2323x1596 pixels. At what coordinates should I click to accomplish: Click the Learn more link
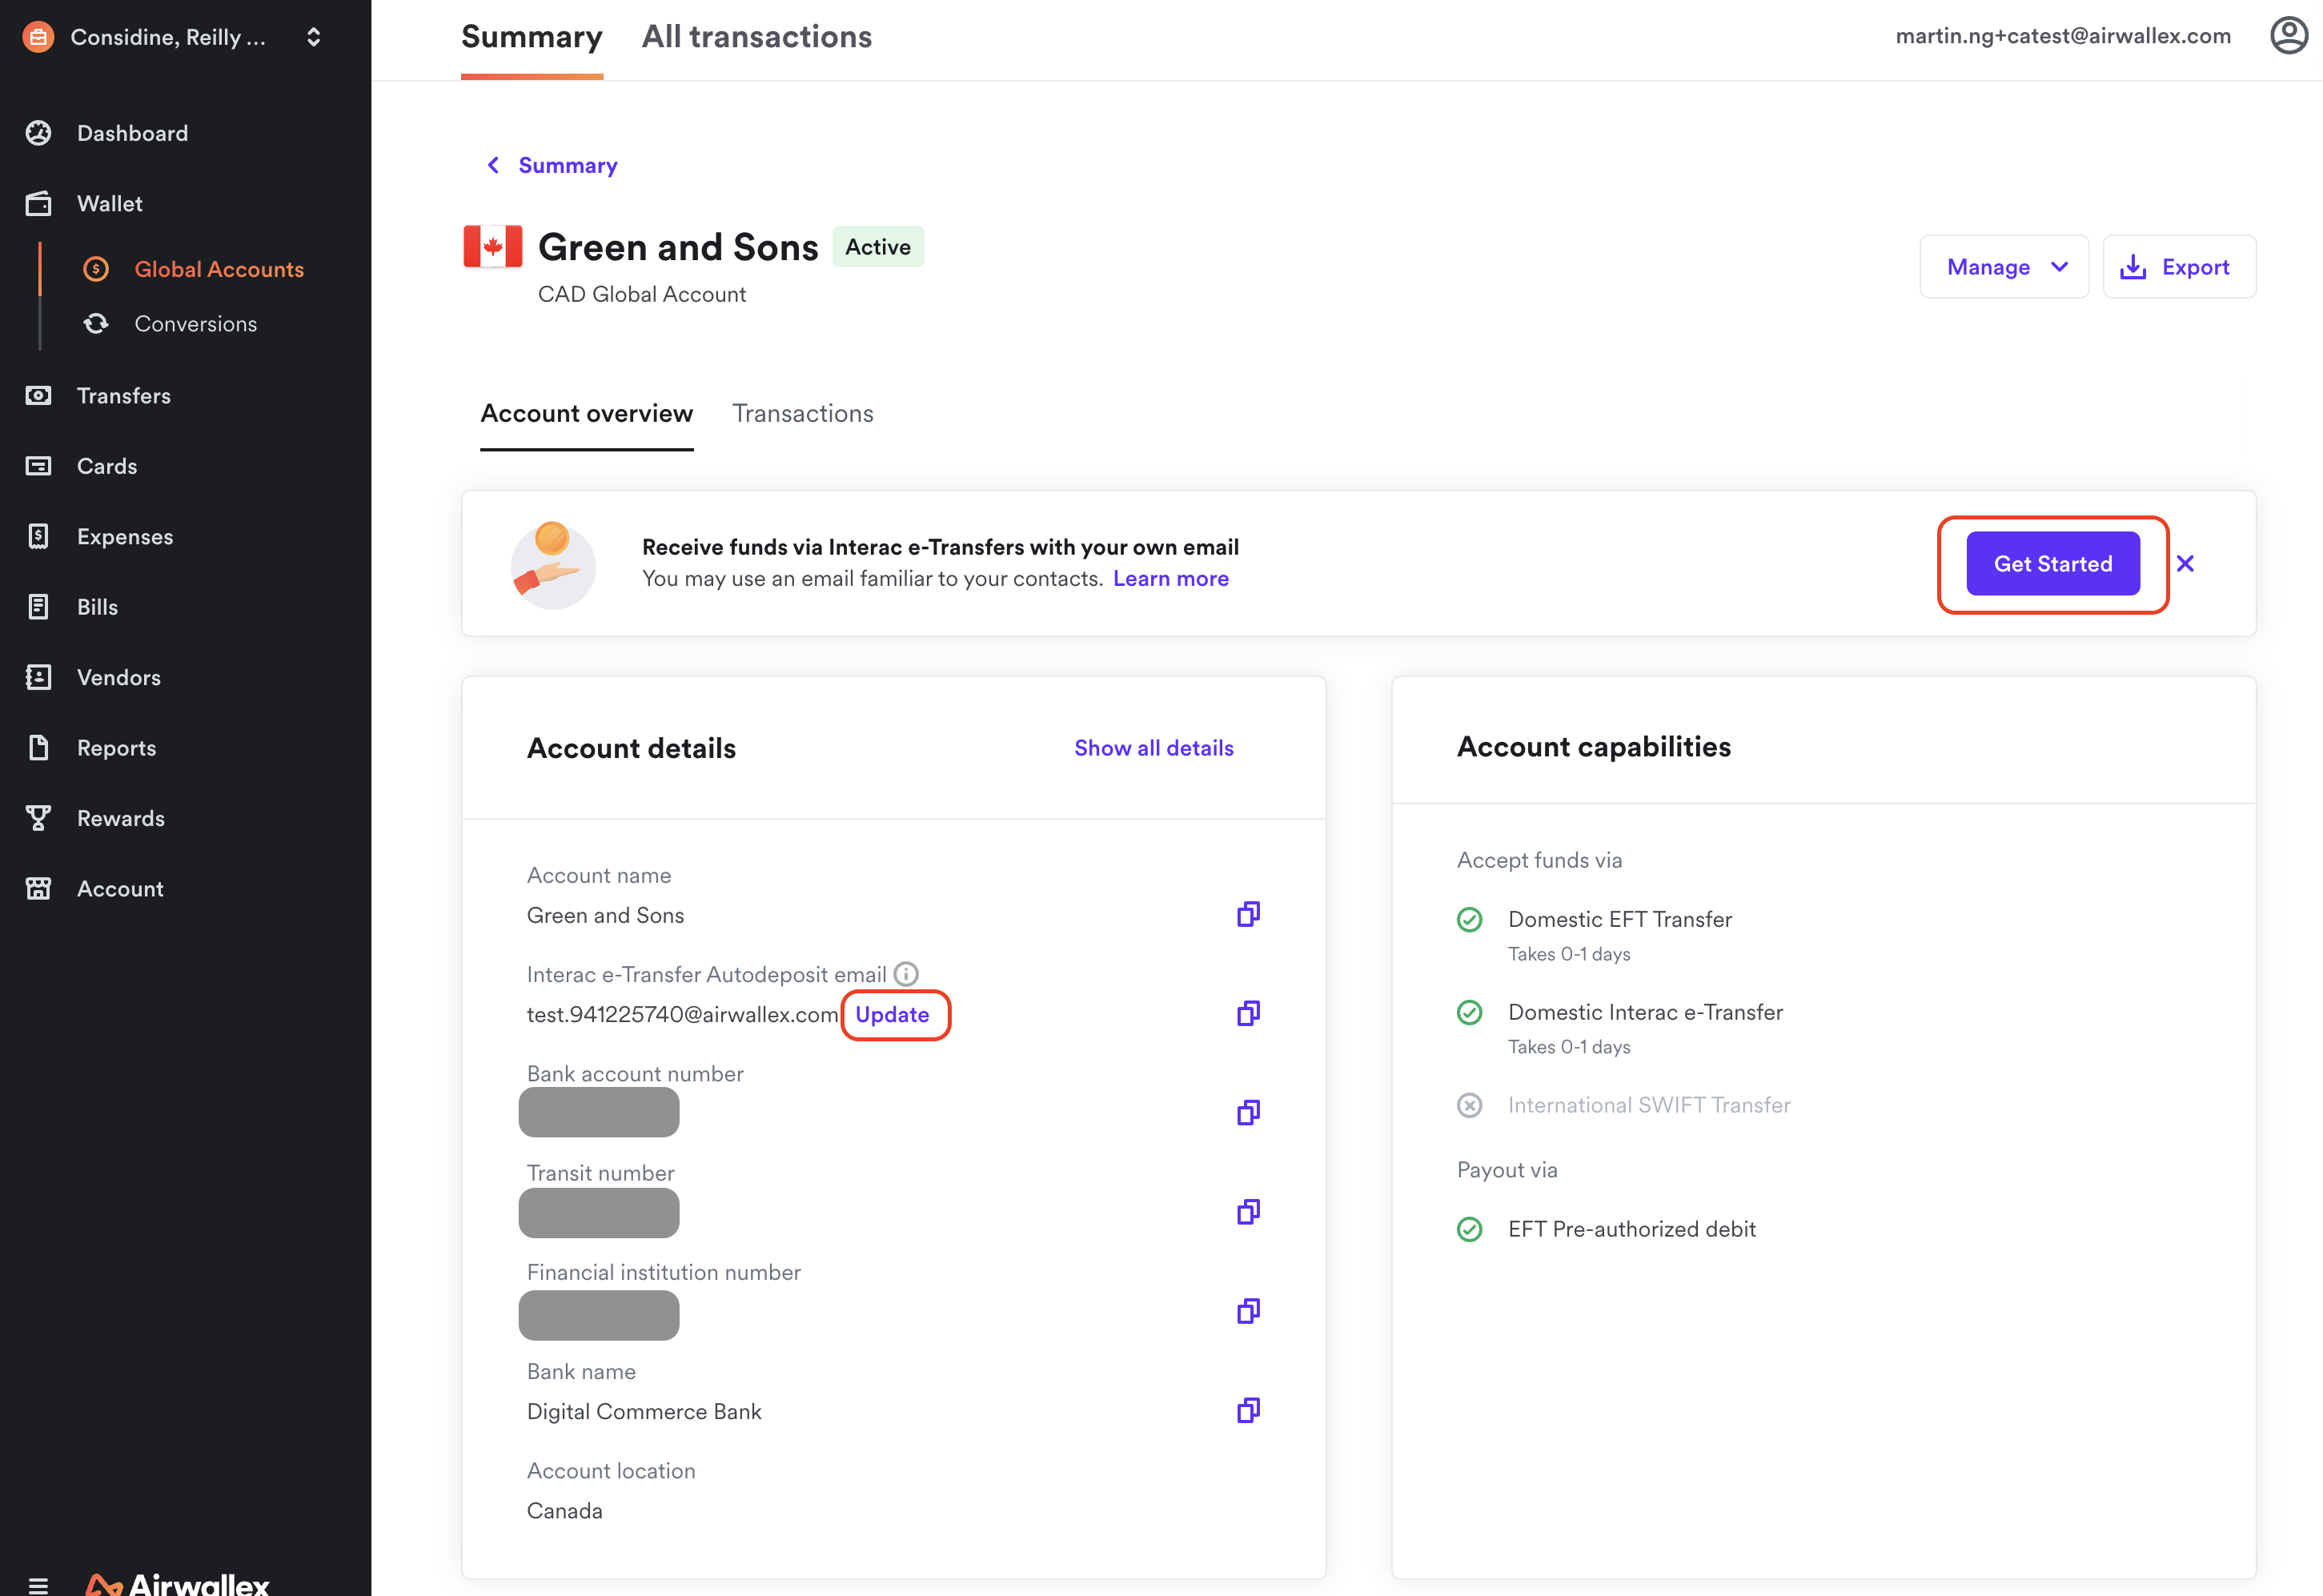coord(1170,579)
